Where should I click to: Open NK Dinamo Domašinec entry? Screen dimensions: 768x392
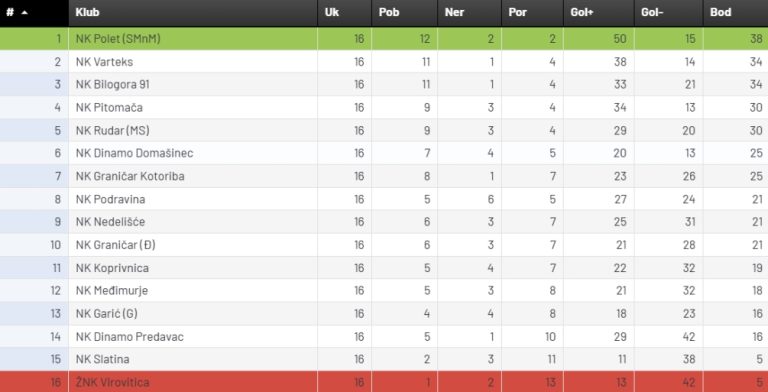pyautogui.click(x=135, y=153)
